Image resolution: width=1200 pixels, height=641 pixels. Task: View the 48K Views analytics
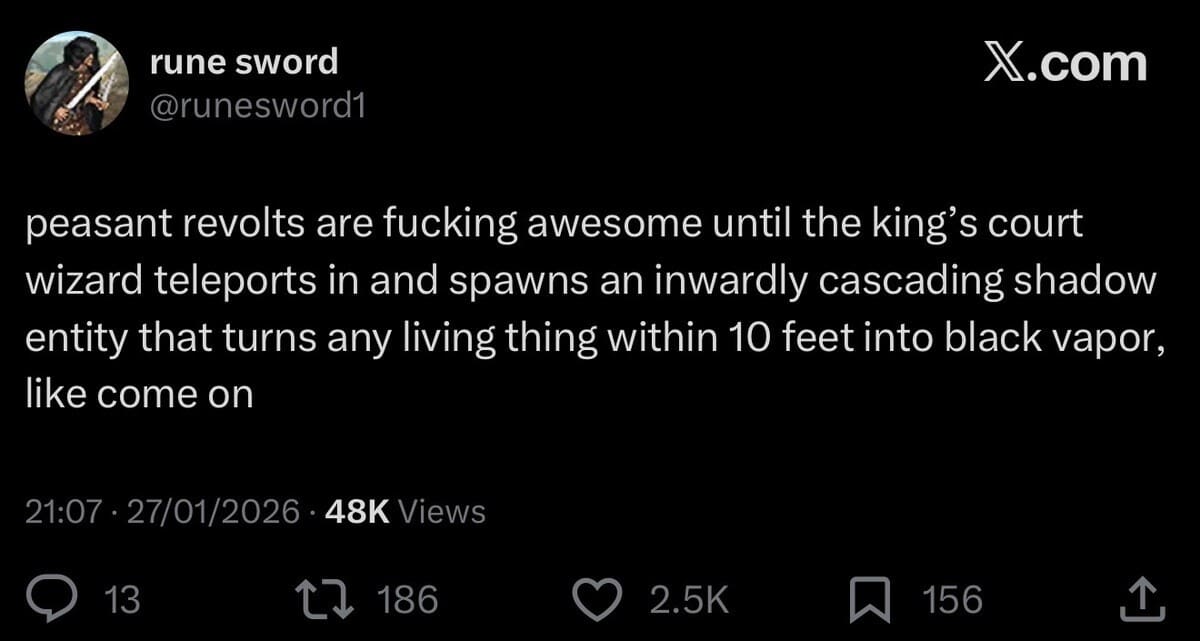[x=406, y=512]
